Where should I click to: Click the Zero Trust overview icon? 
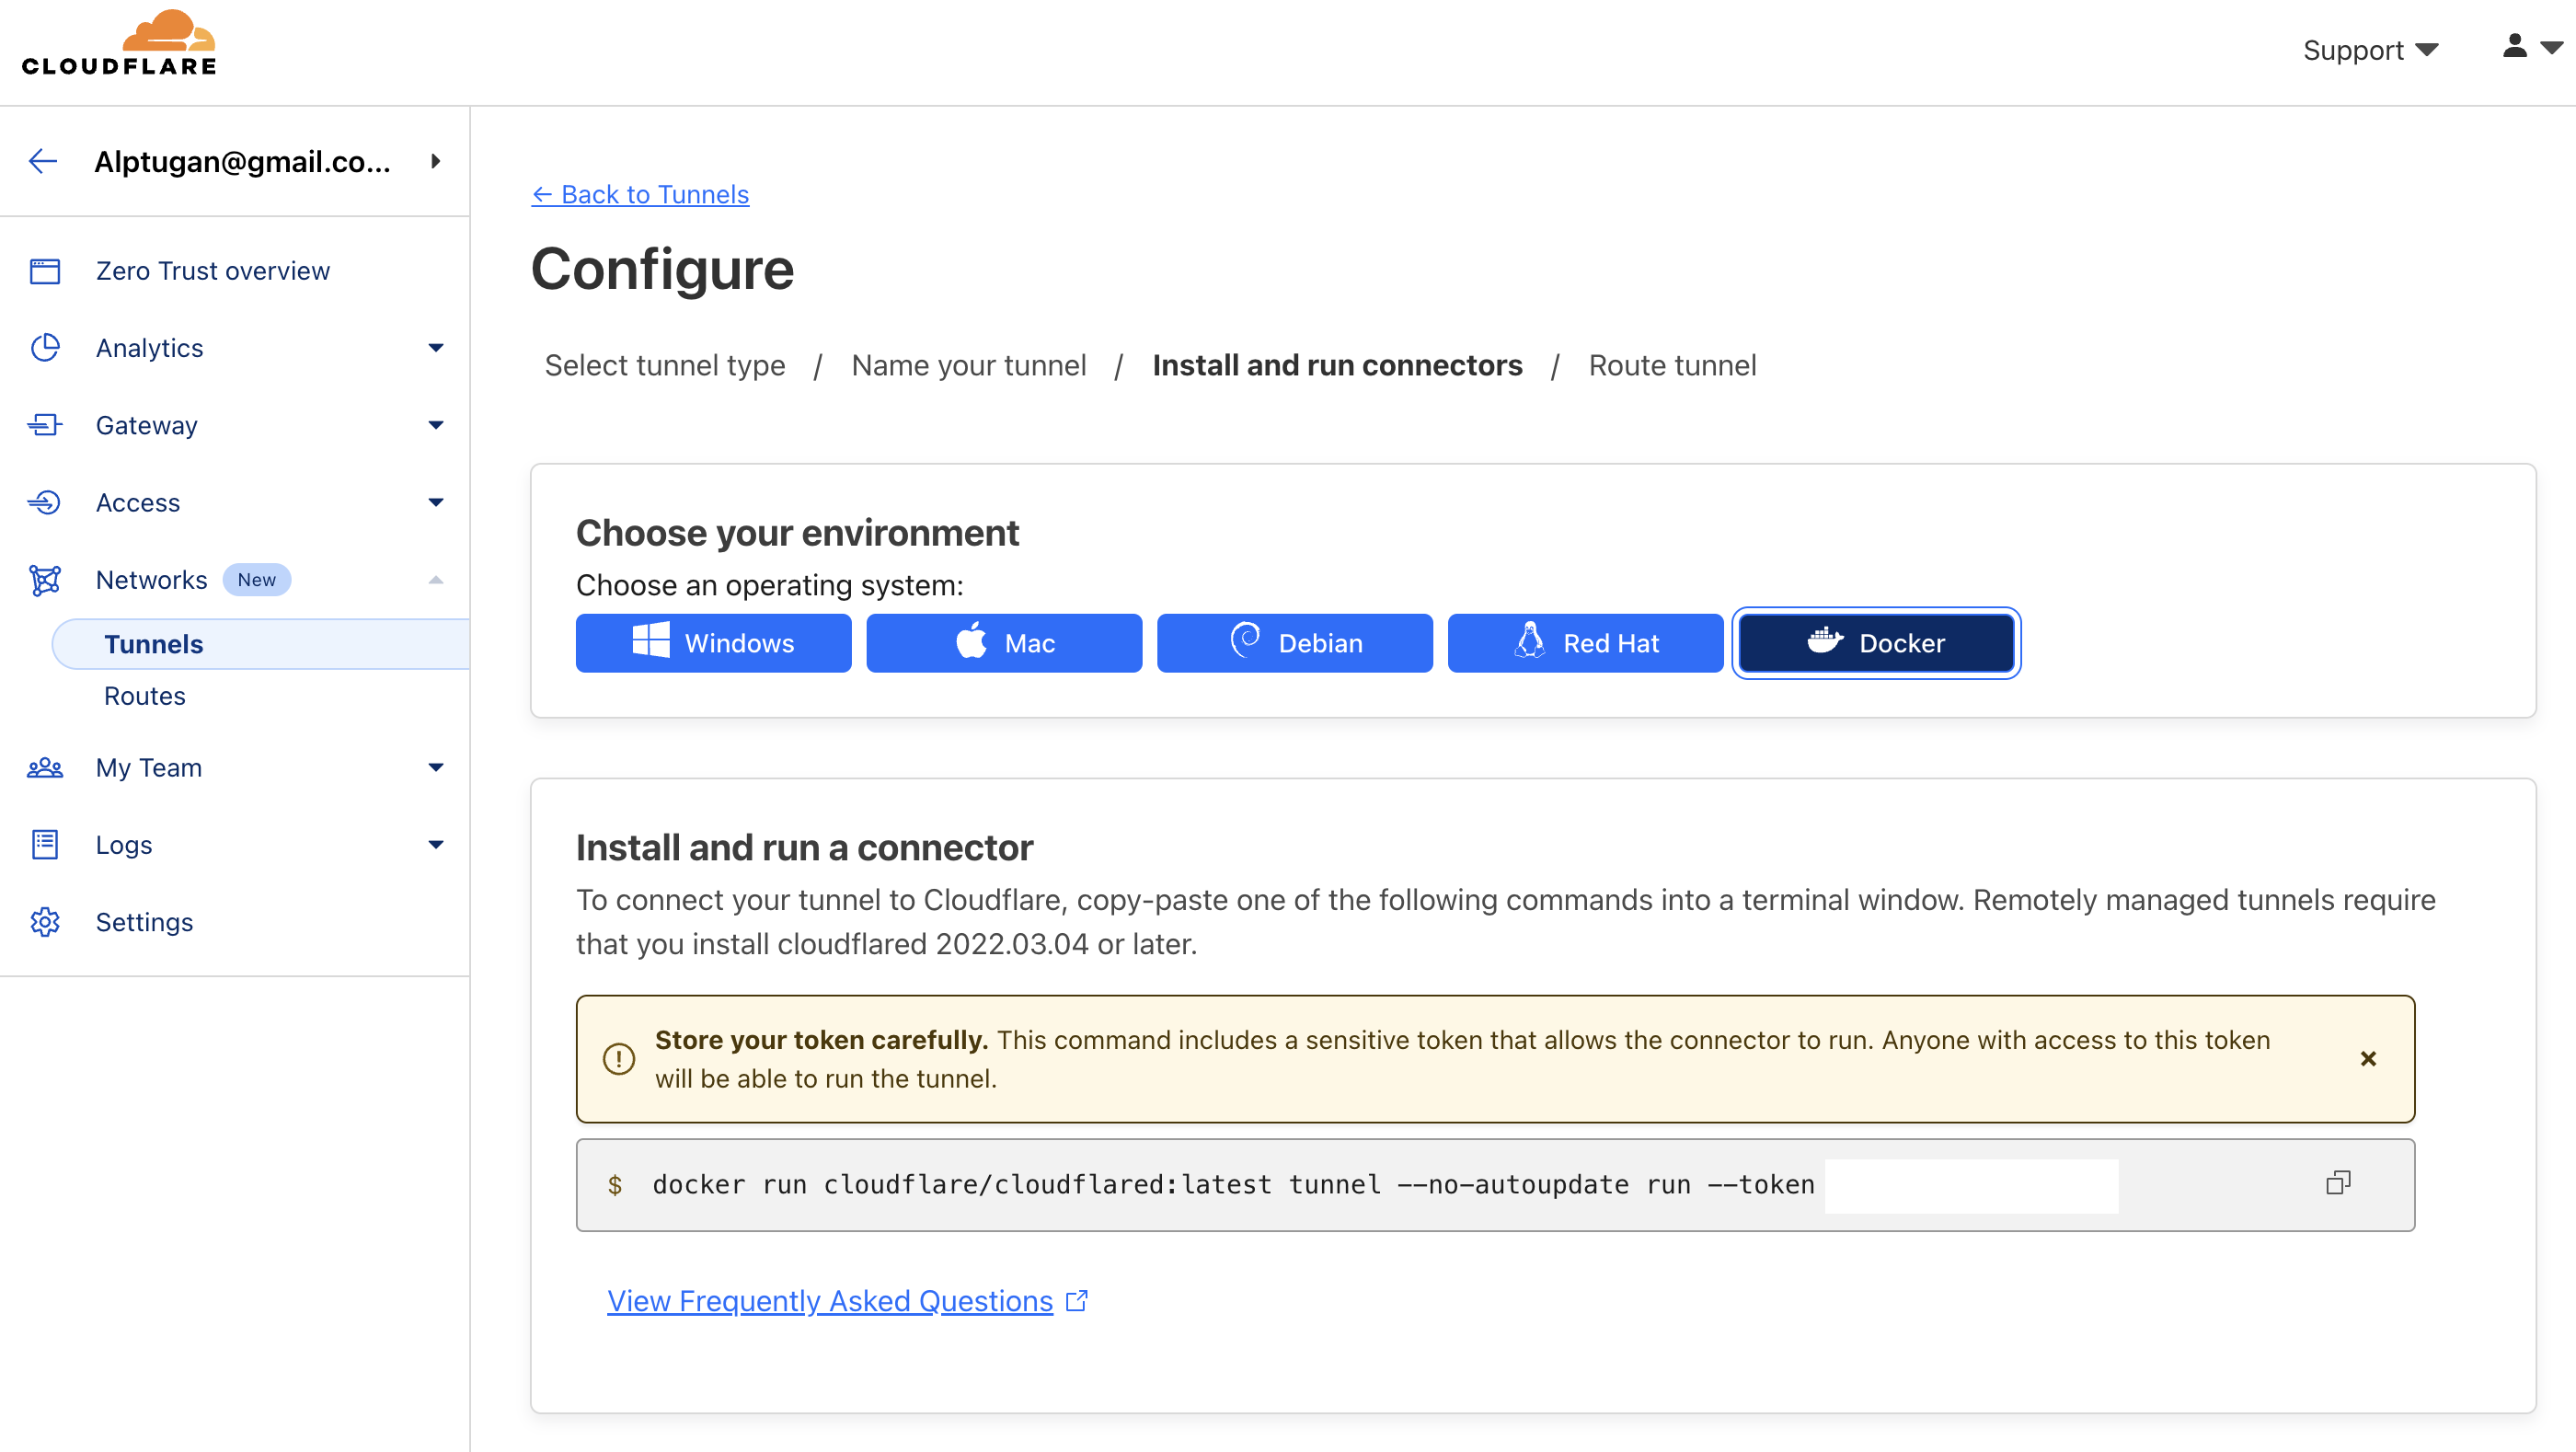pyautogui.click(x=45, y=271)
